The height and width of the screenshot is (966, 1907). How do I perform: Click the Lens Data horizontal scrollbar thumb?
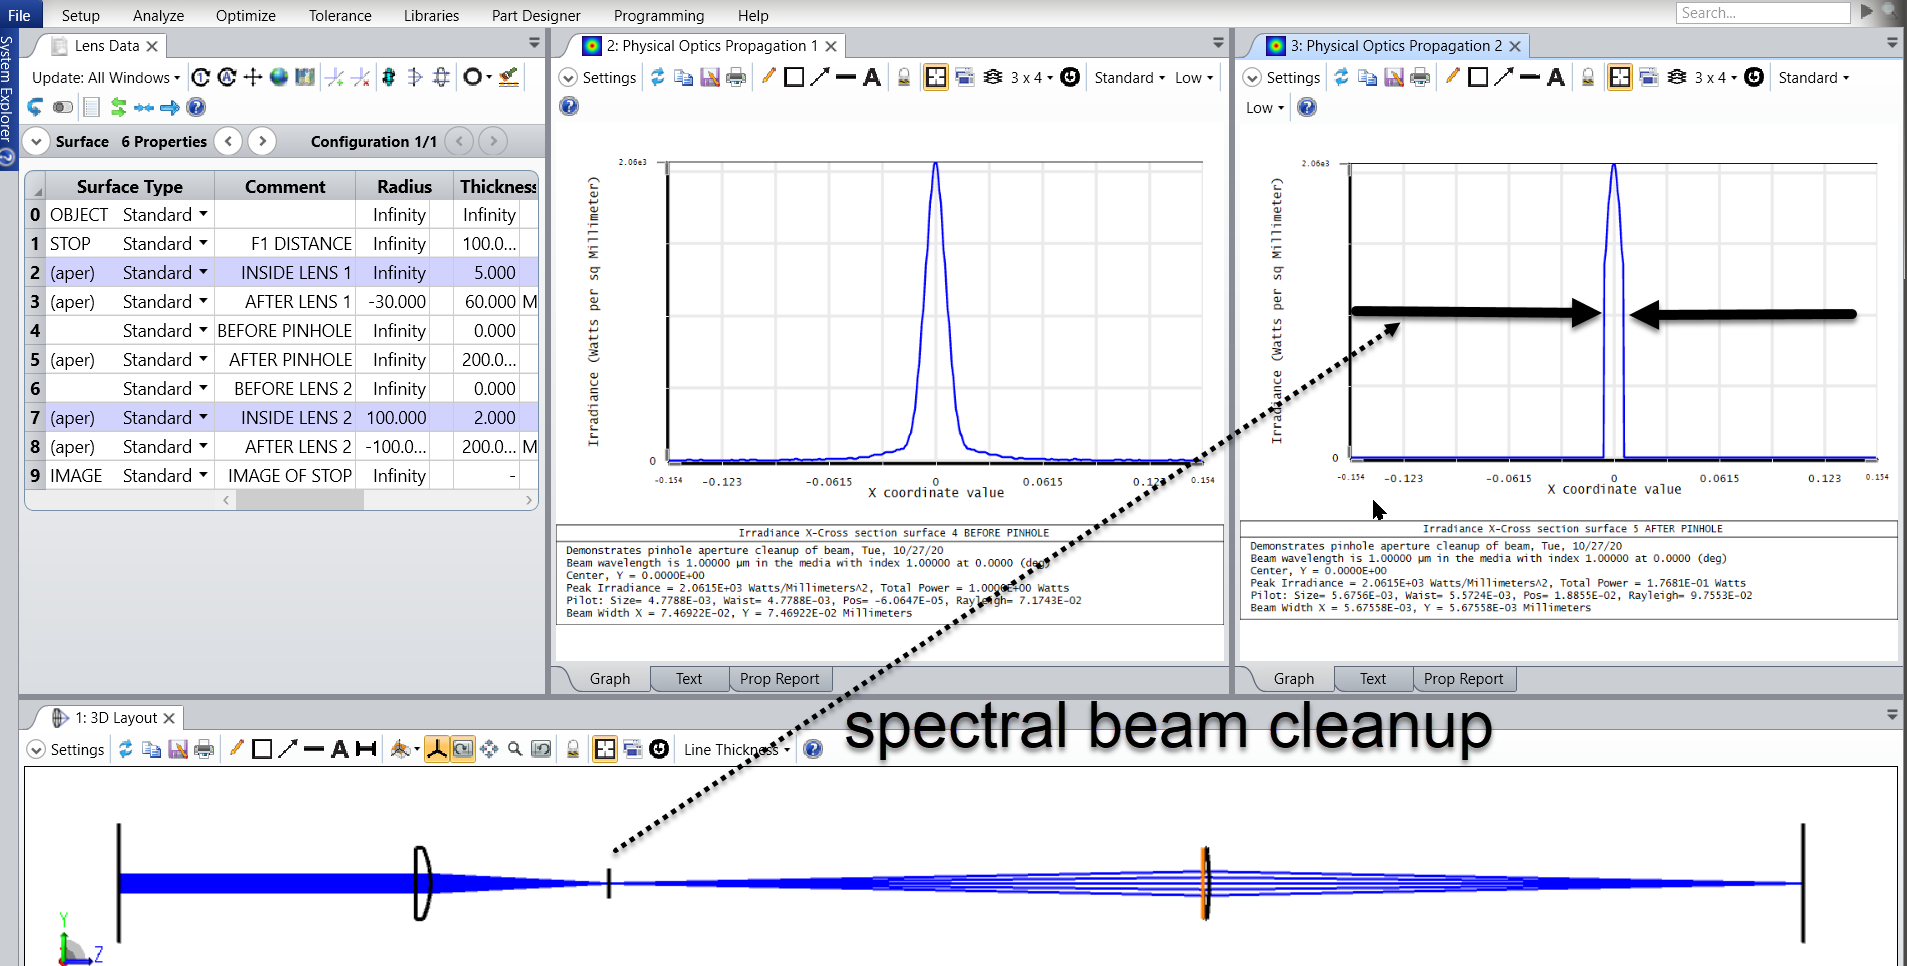coord(300,500)
